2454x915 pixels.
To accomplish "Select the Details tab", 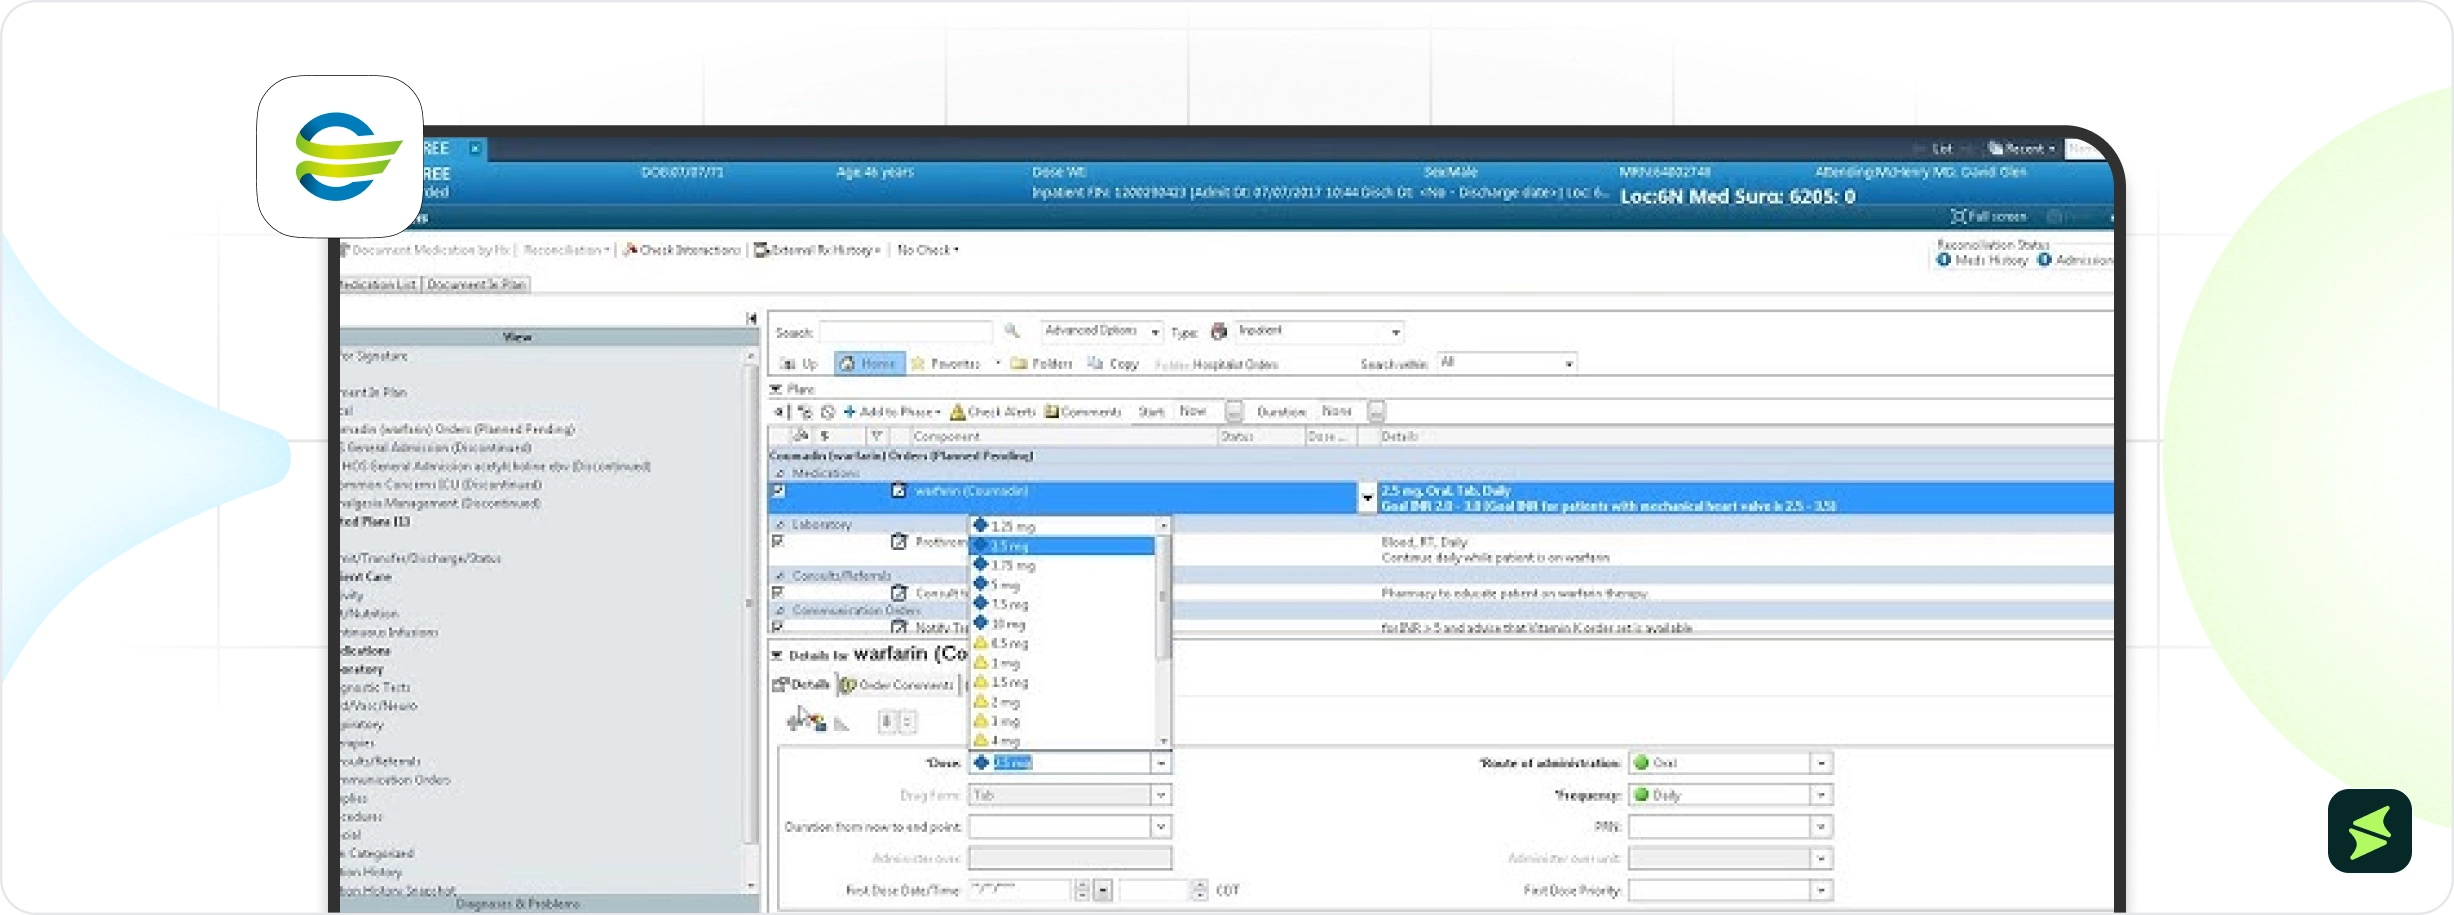I will (x=802, y=685).
